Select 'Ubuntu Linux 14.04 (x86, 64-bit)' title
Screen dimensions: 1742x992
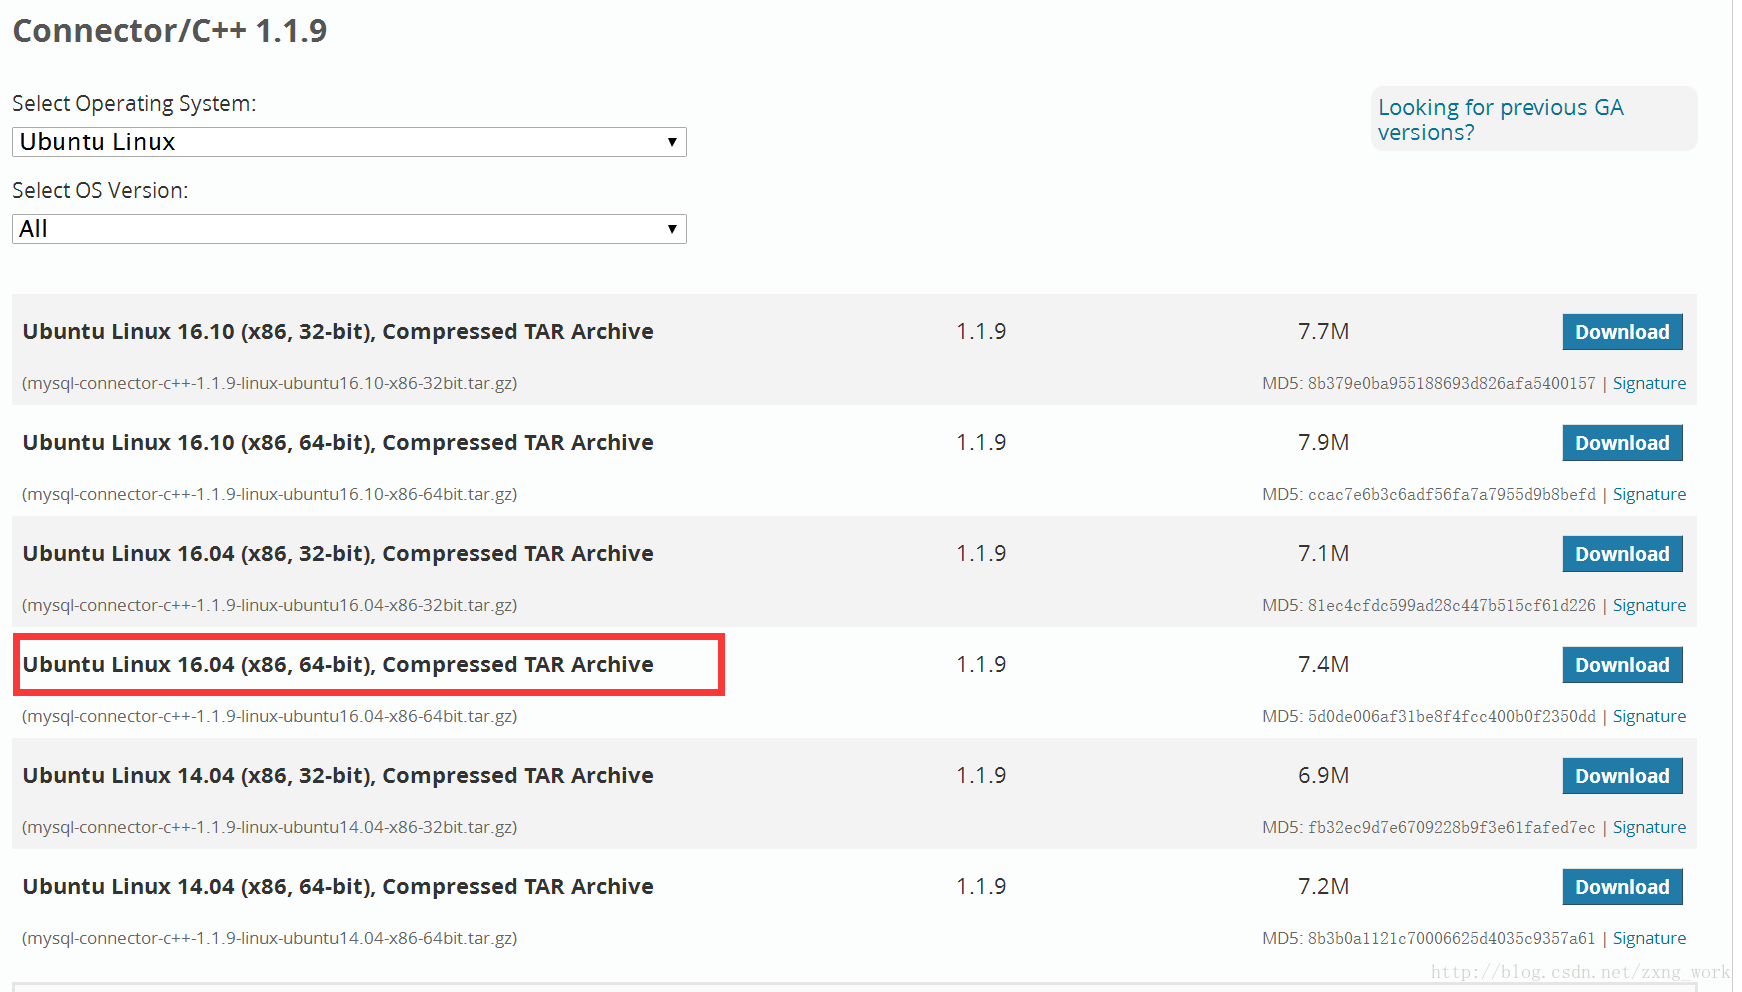tap(338, 887)
